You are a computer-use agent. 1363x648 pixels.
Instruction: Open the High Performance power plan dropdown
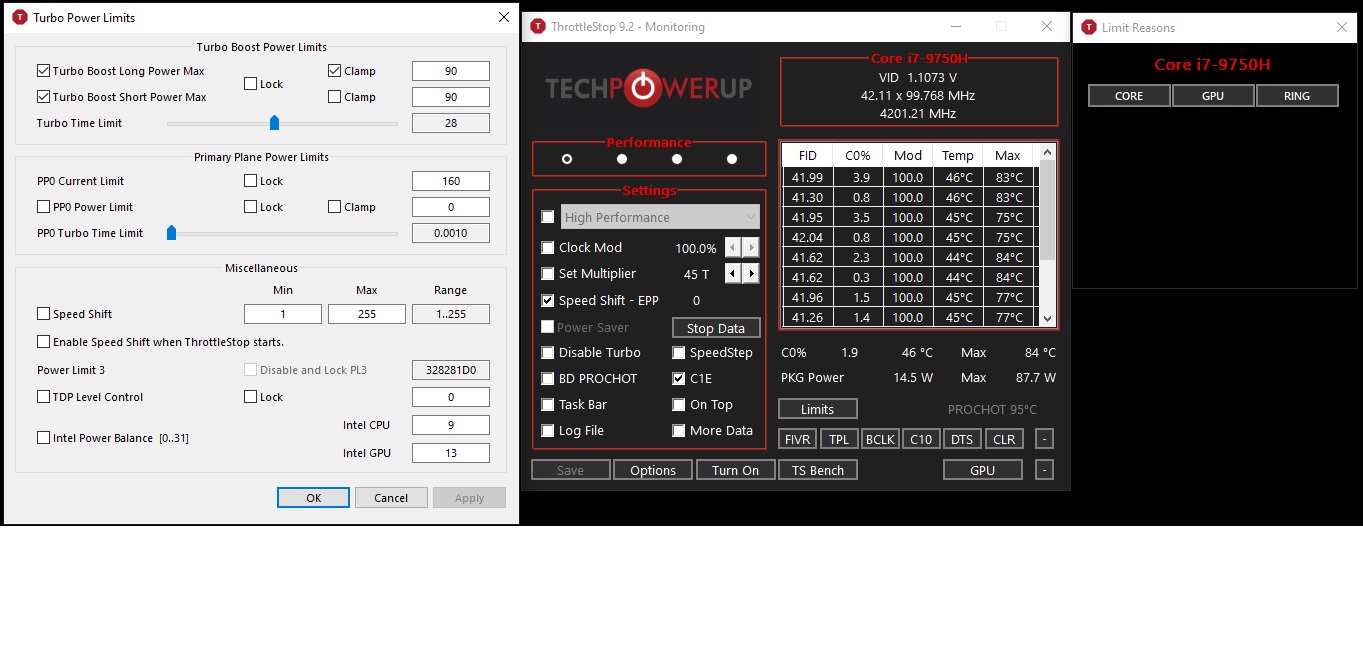(661, 217)
